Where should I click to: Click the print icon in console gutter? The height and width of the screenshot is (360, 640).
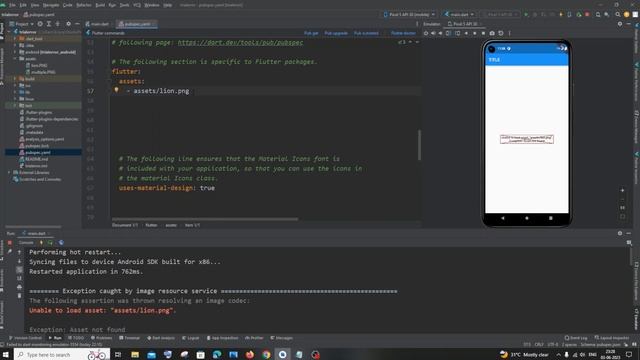coord(19,287)
